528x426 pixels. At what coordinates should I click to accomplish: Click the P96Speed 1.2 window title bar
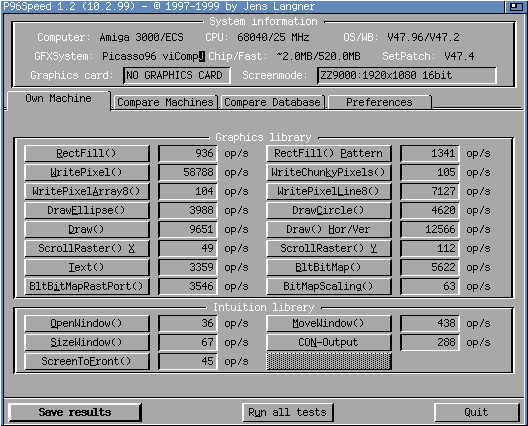[253, 6]
